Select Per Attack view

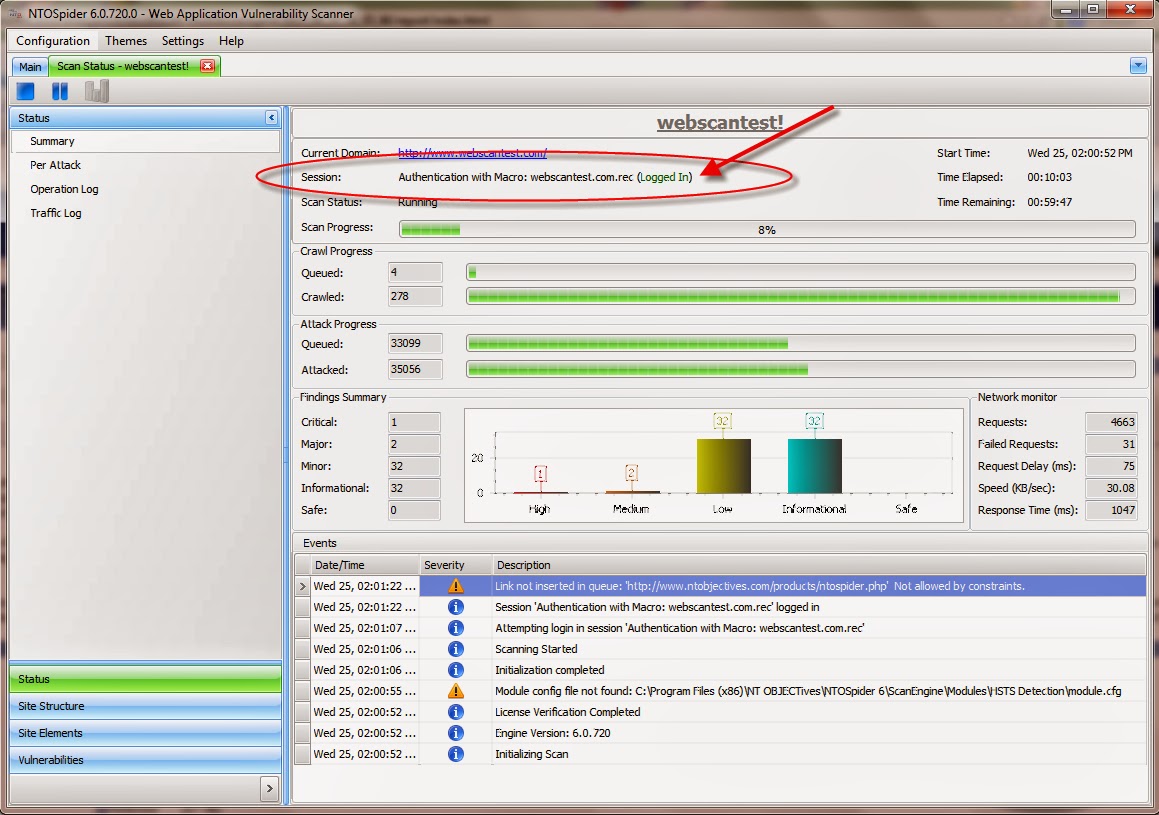tap(55, 165)
